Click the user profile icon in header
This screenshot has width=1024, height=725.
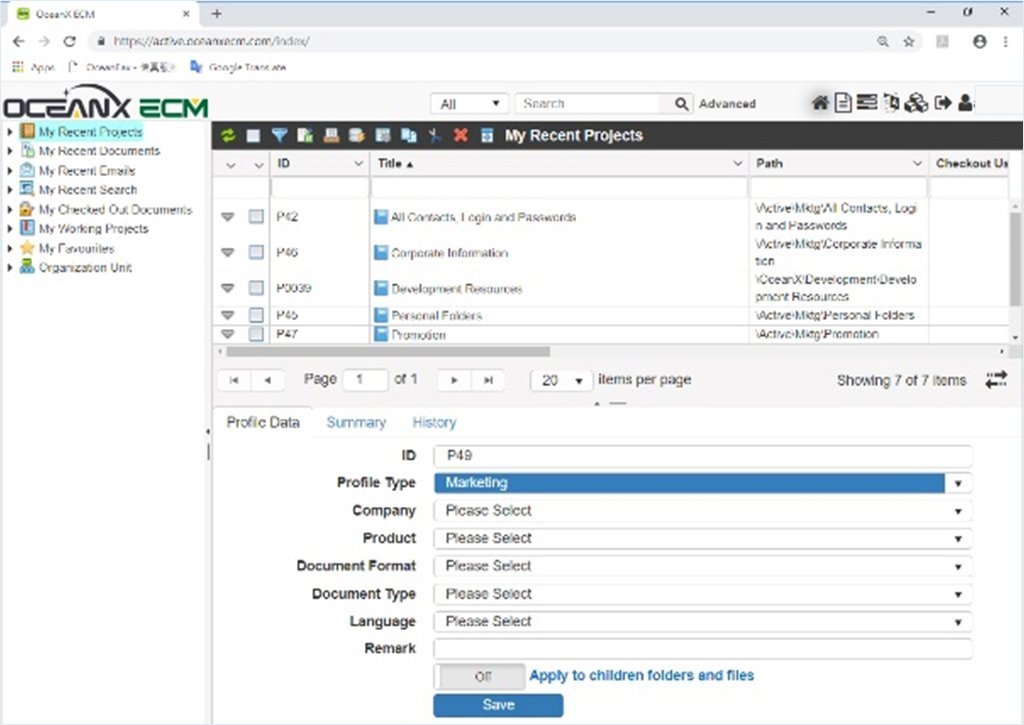tap(966, 103)
